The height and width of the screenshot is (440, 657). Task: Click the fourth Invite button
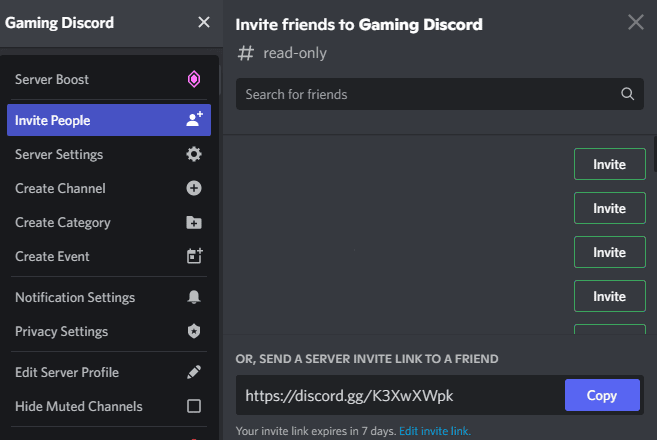pos(610,296)
